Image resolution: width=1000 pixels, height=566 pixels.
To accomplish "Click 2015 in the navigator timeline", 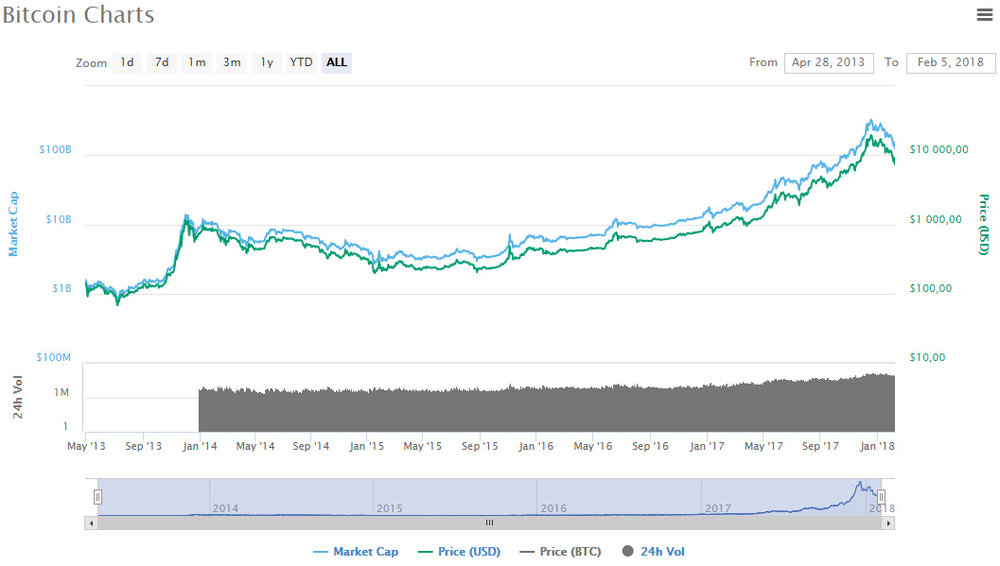I will point(389,509).
